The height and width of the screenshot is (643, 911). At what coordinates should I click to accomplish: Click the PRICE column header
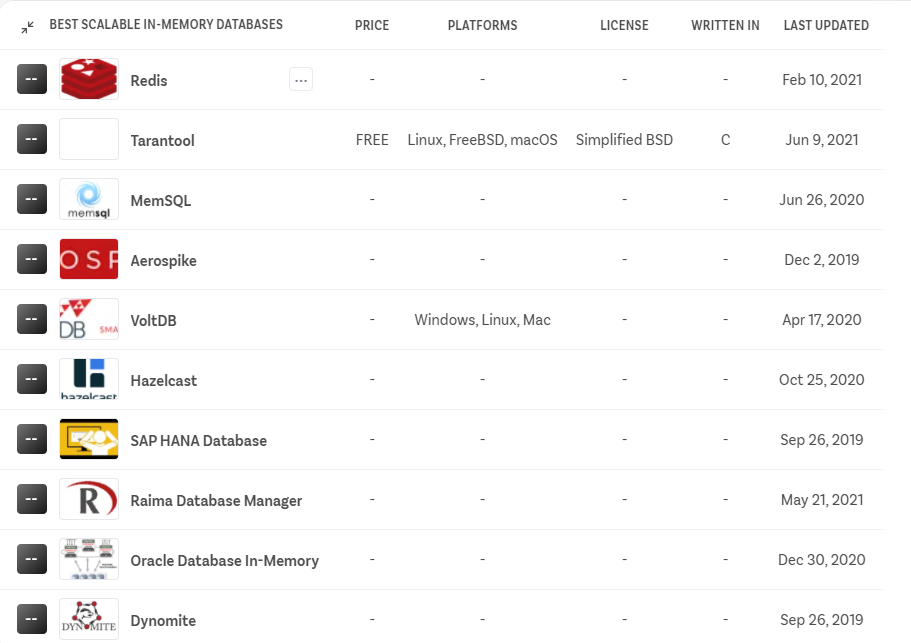tap(372, 26)
